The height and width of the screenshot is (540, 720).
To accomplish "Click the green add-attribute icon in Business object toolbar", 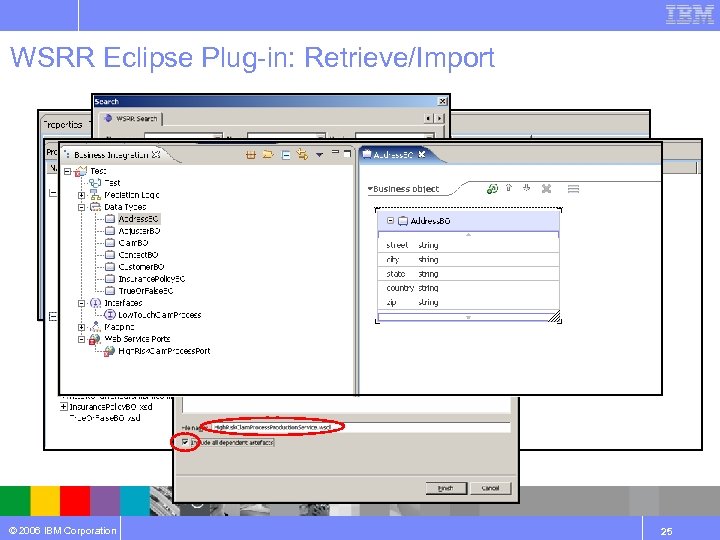I will [x=492, y=189].
